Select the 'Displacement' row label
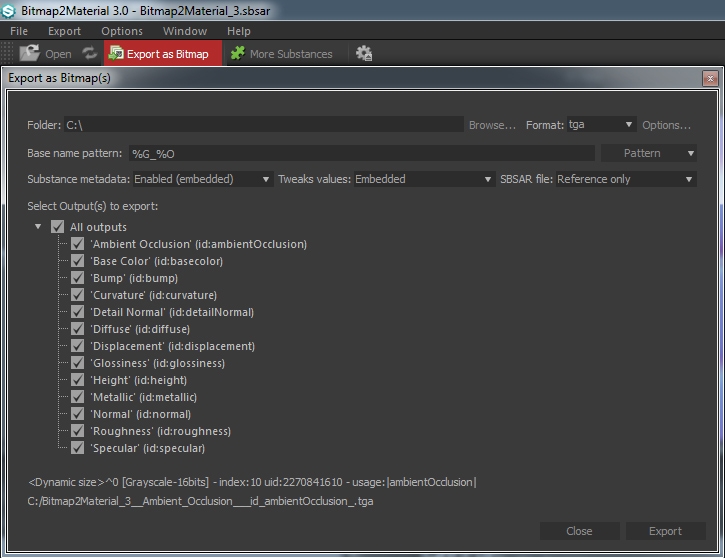This screenshot has width=725, height=558. 172,346
